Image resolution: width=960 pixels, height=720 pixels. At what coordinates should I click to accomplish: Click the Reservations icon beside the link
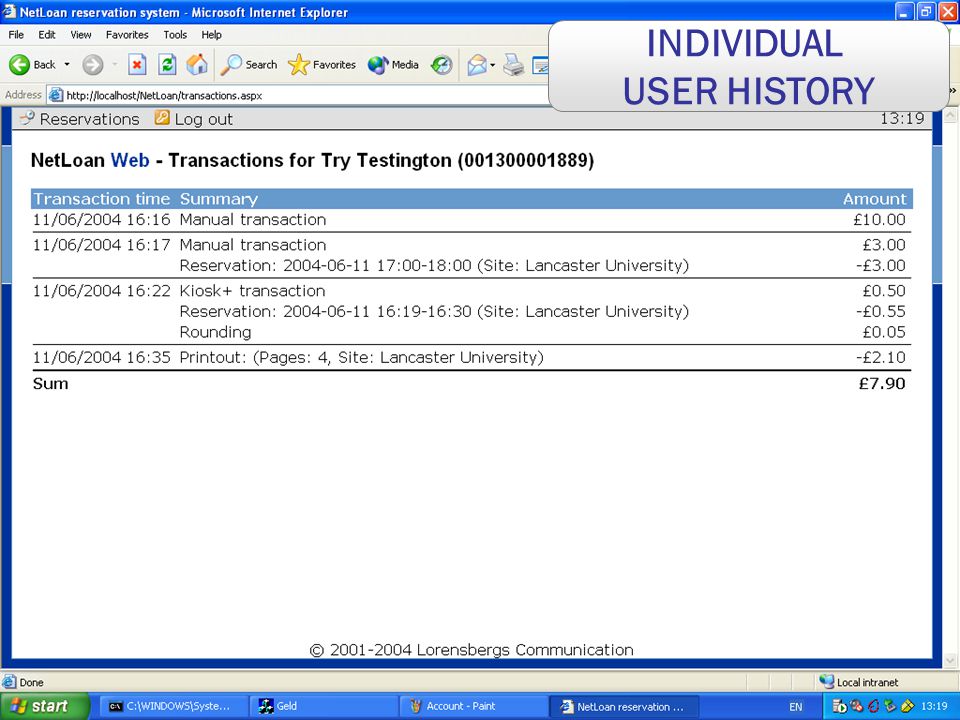tap(27, 118)
